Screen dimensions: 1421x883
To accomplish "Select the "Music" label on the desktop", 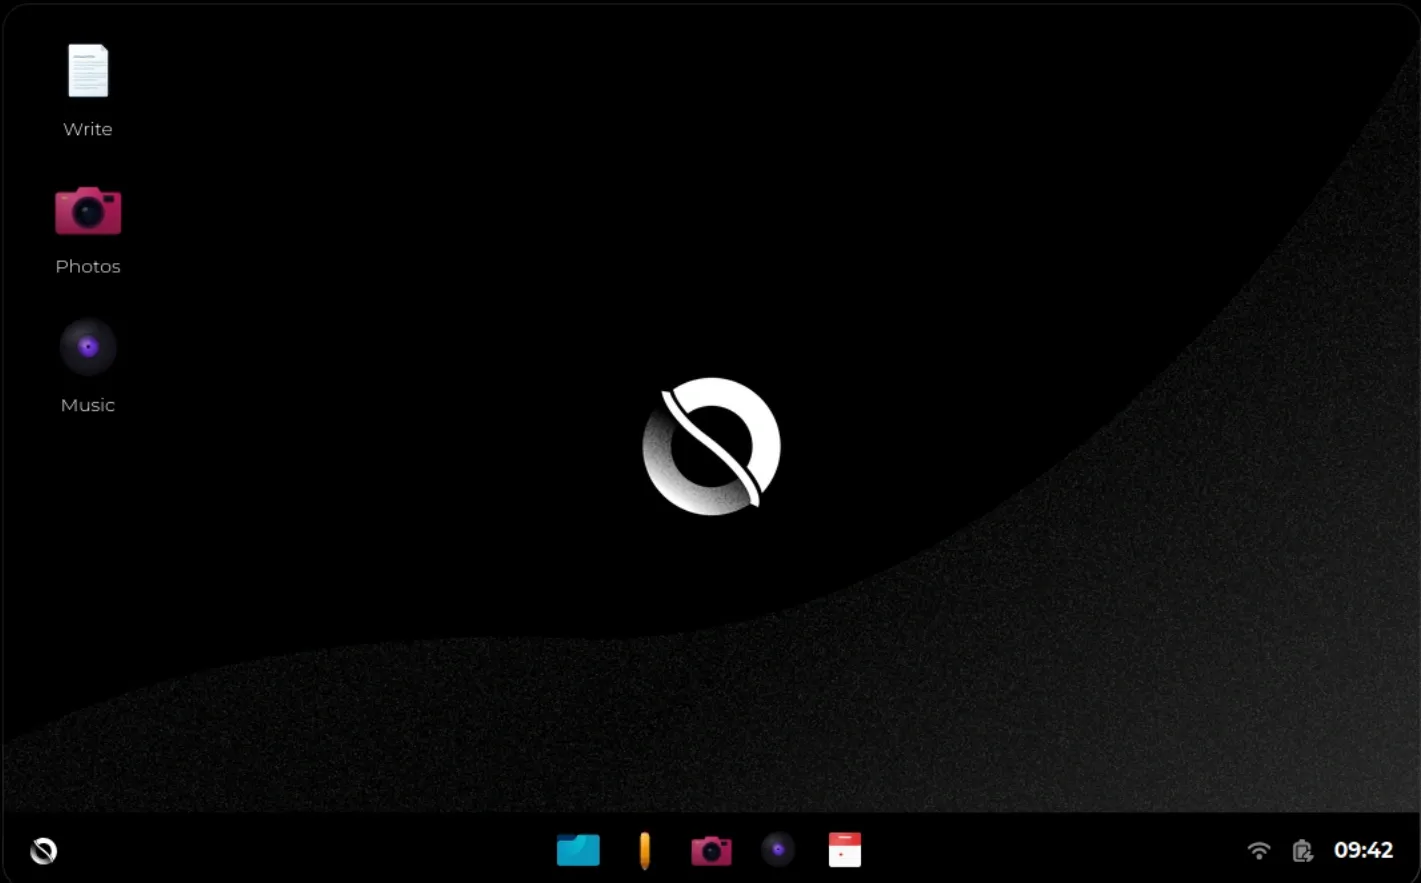I will (x=88, y=405).
